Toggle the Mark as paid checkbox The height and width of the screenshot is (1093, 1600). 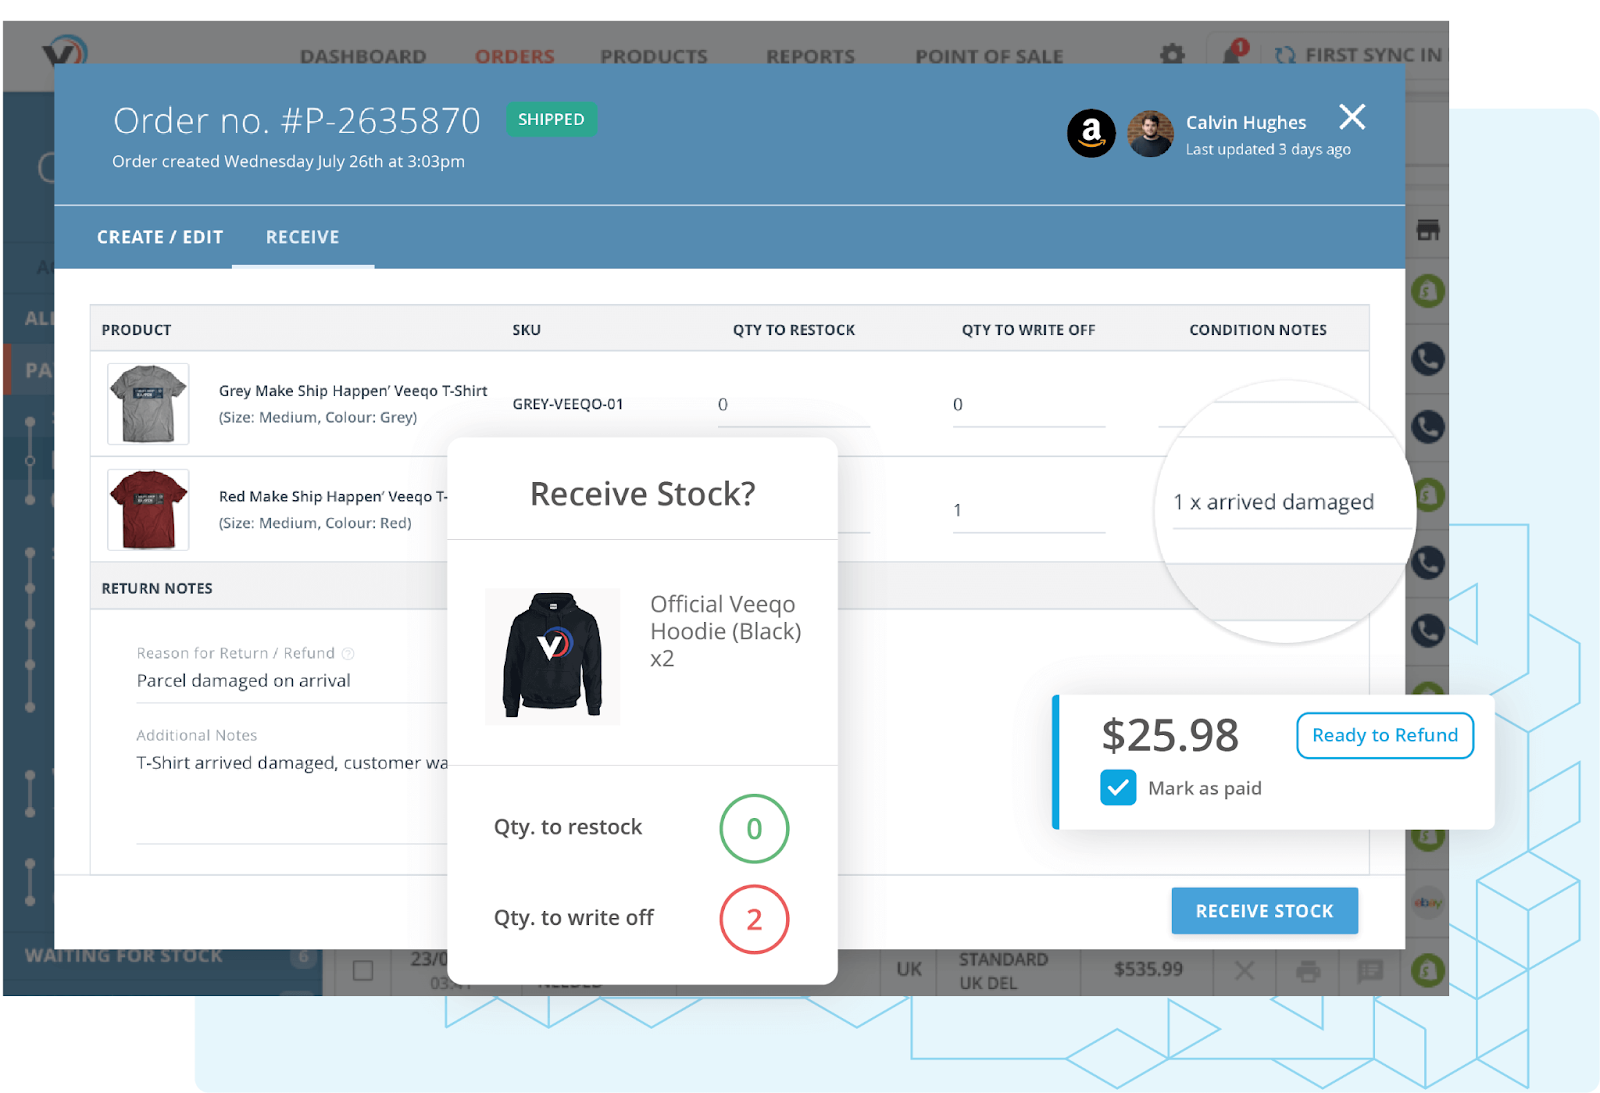pos(1118,788)
